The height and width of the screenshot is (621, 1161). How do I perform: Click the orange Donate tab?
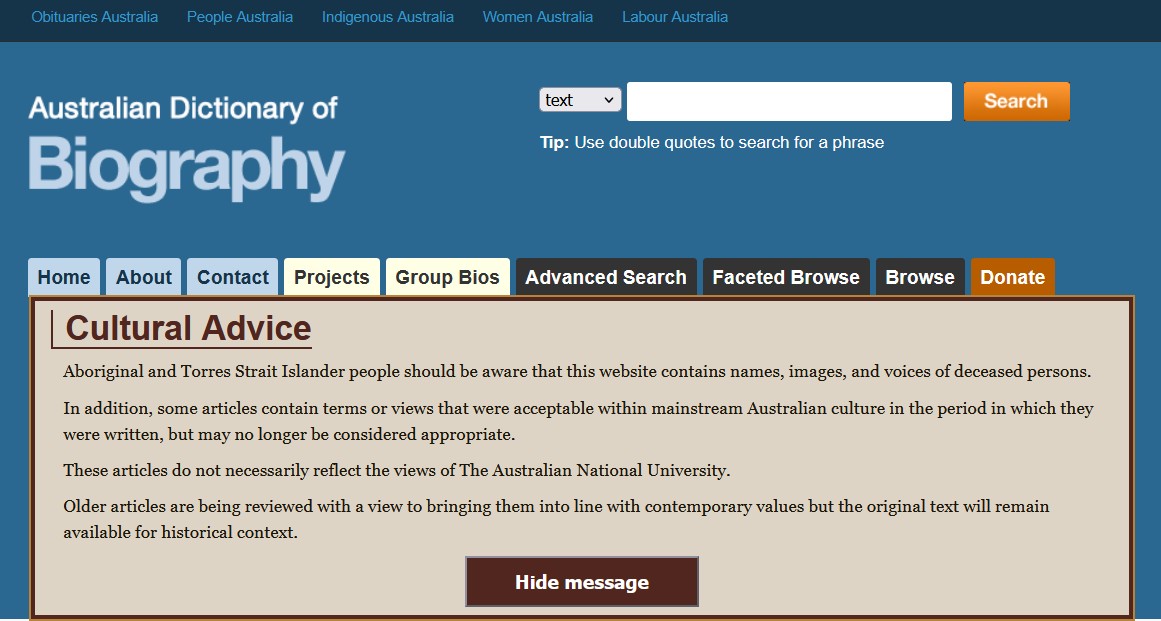[x=1012, y=277]
